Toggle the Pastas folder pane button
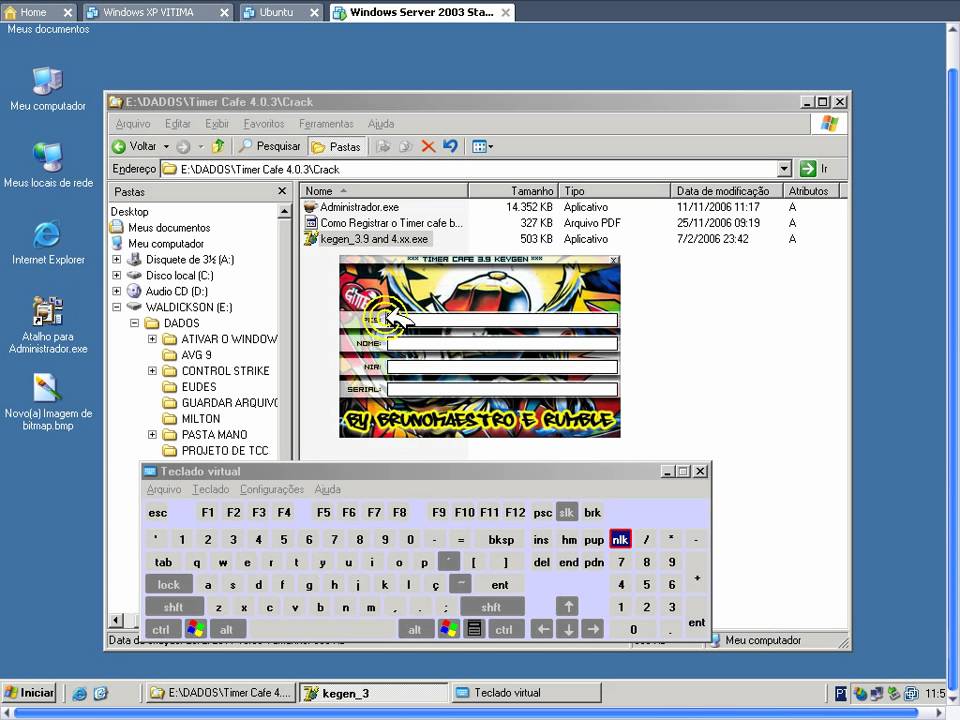The image size is (960, 720). [x=336, y=147]
